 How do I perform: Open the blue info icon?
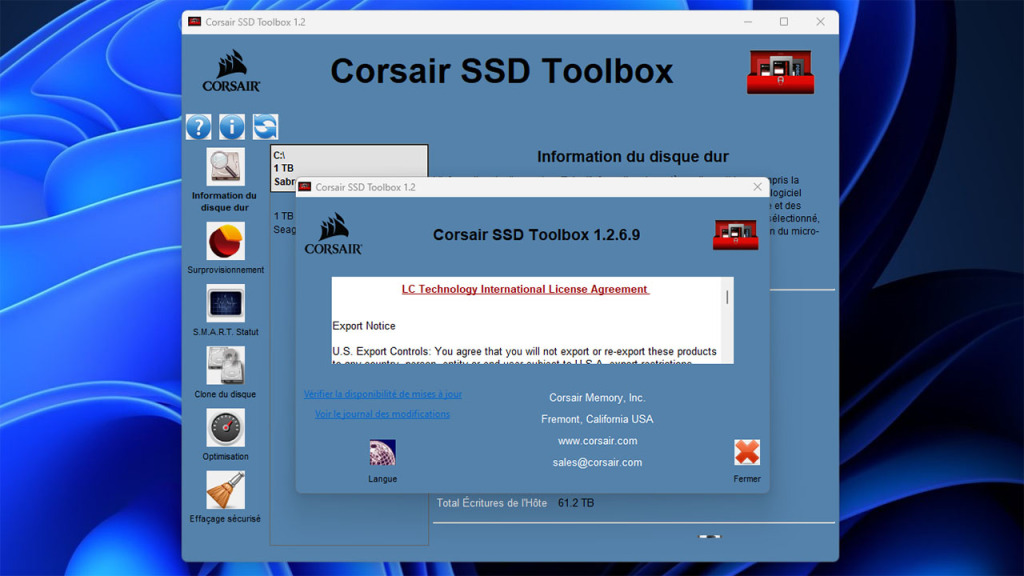click(232, 127)
